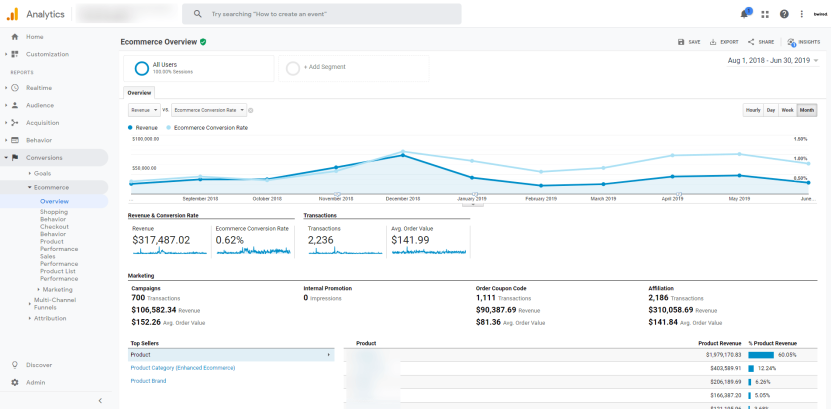Click the 60.05% product revenue bar
831x409 pixels.
point(761,355)
